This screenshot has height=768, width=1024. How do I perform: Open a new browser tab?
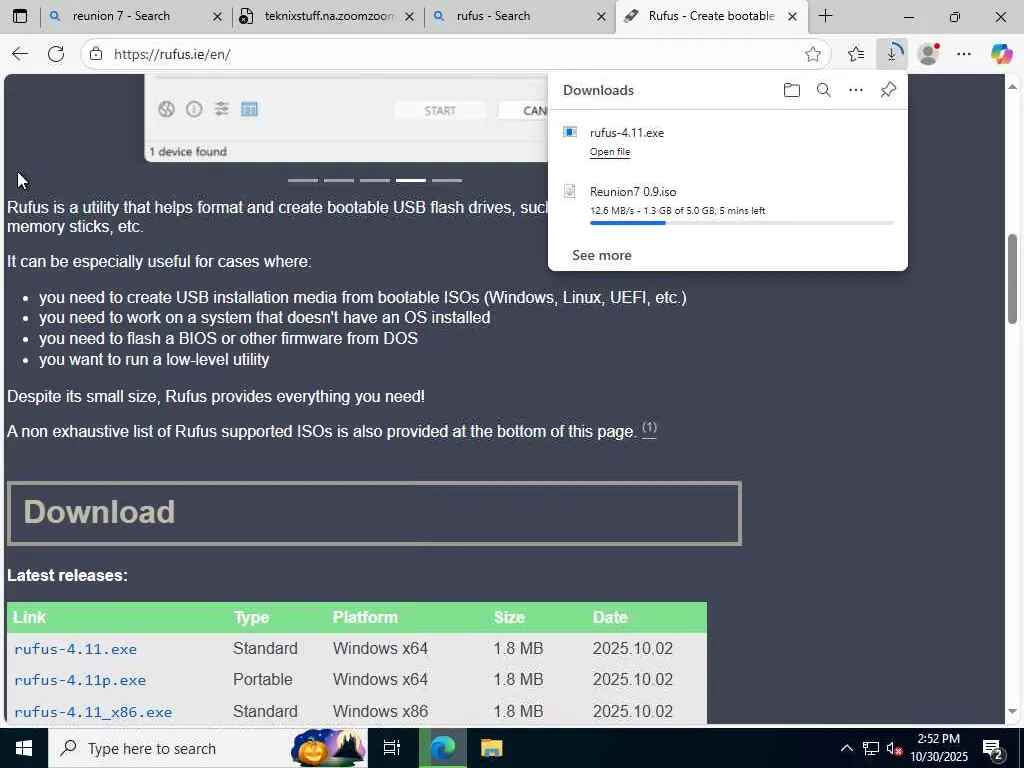coord(825,16)
